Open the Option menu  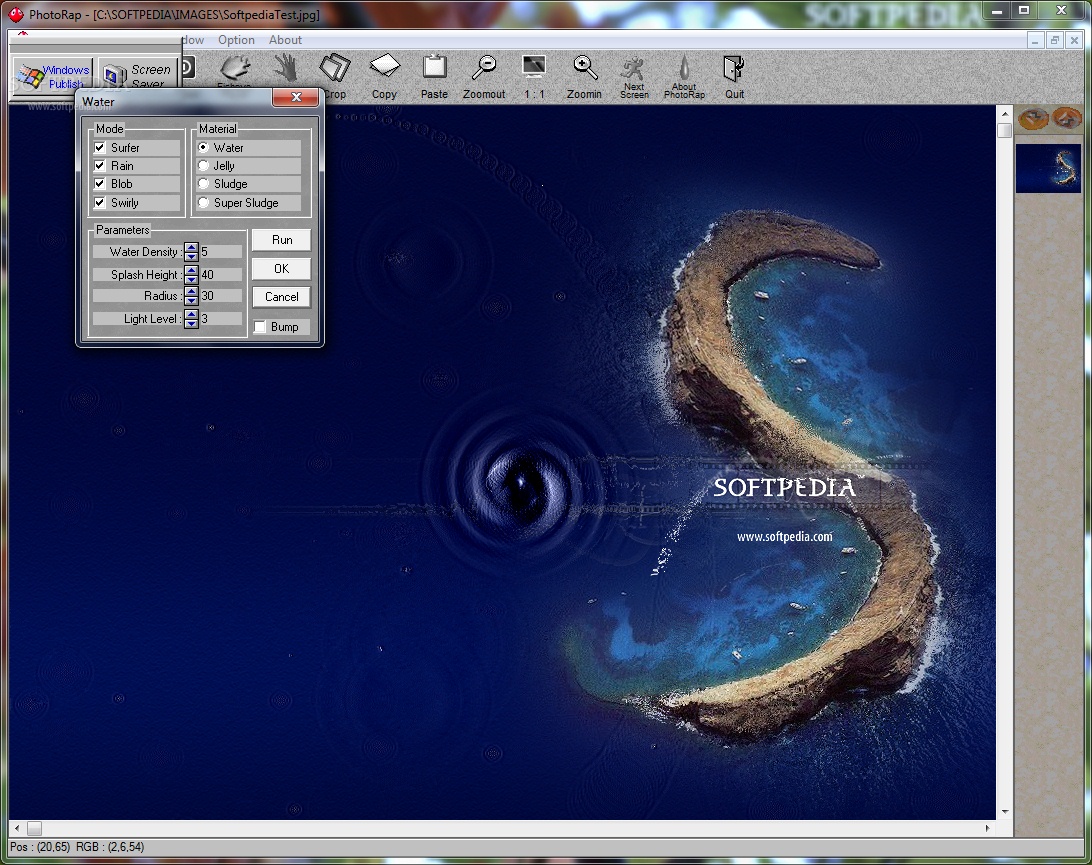point(236,40)
